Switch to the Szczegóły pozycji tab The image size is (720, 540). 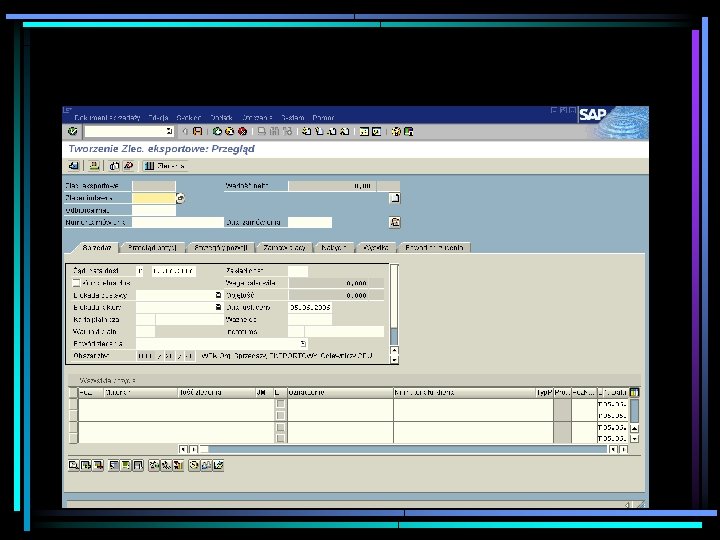point(221,248)
